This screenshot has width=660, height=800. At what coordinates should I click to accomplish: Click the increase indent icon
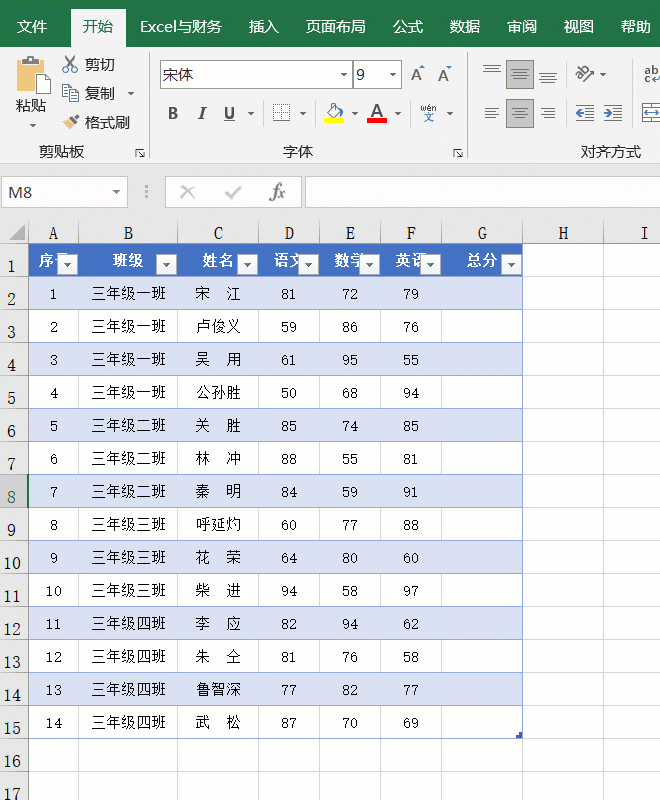click(613, 113)
